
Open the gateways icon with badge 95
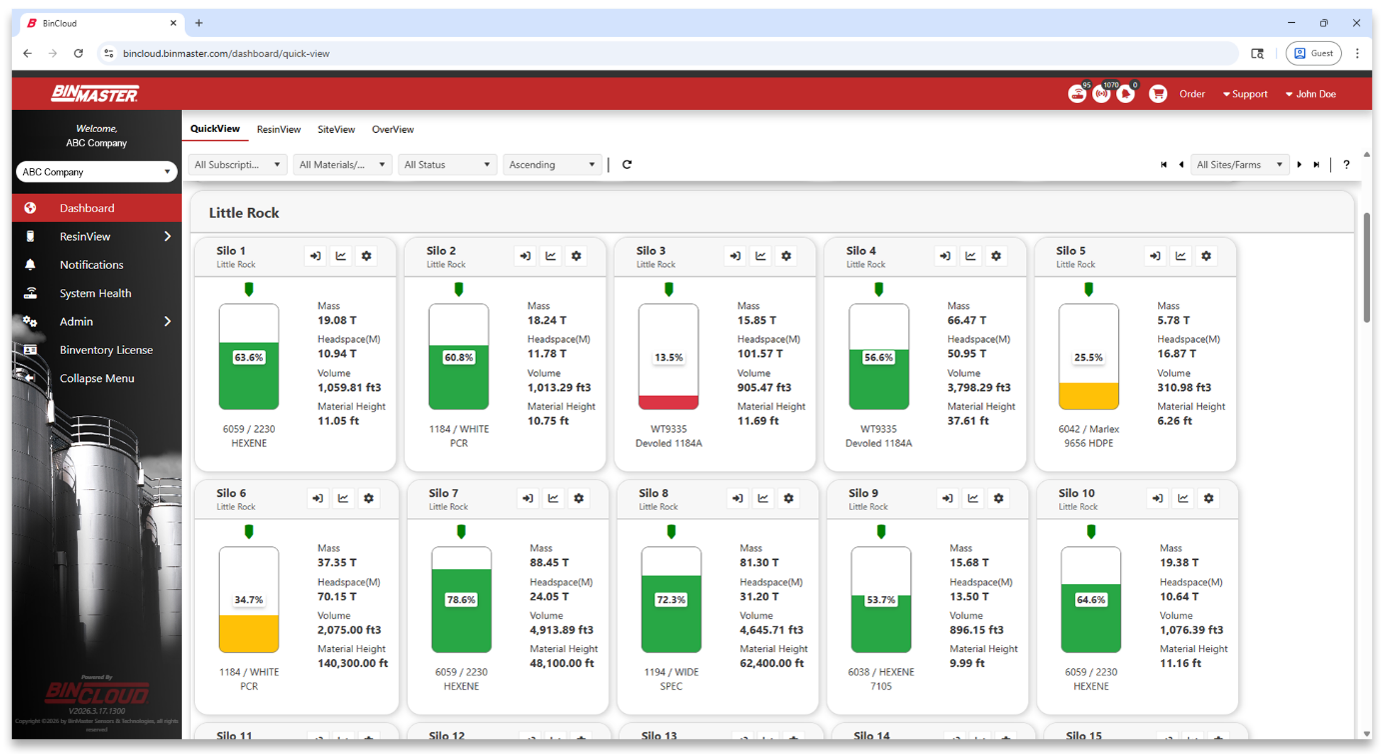pos(1077,94)
